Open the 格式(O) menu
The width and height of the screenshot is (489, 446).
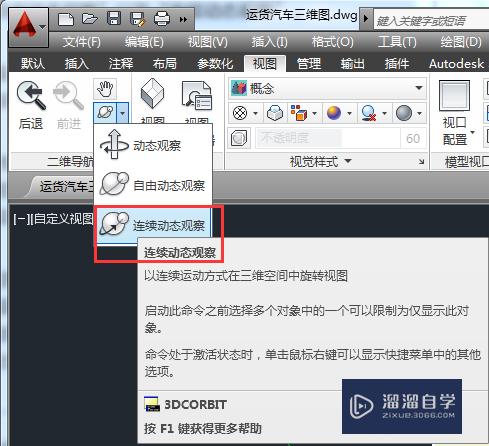click(332, 42)
